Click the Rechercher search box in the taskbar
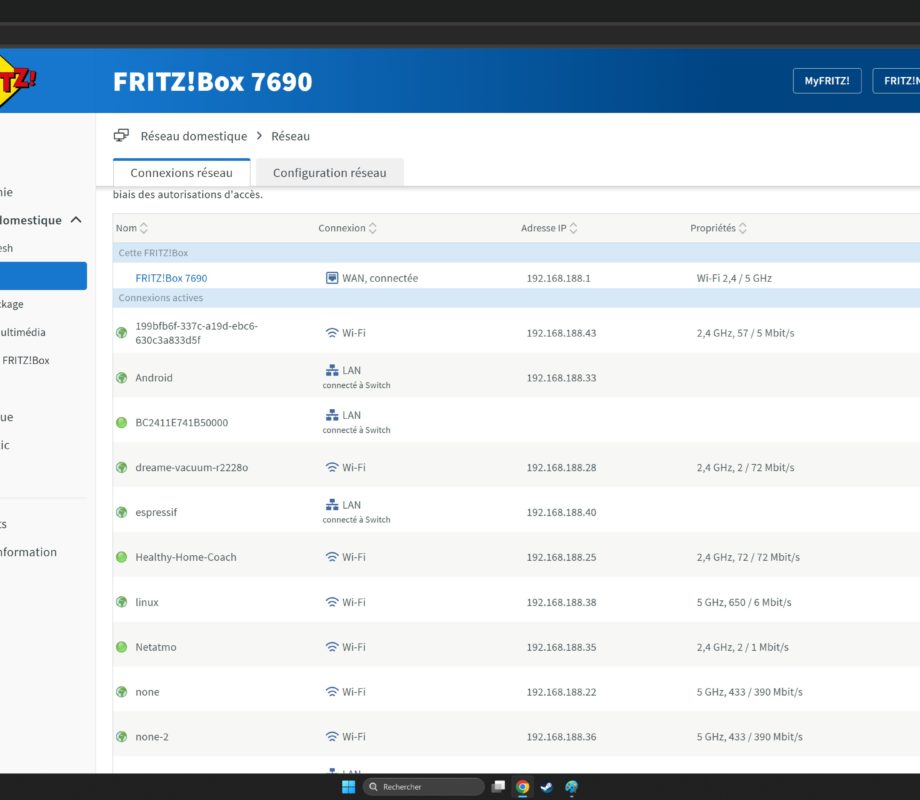The height and width of the screenshot is (800, 920). (424, 787)
